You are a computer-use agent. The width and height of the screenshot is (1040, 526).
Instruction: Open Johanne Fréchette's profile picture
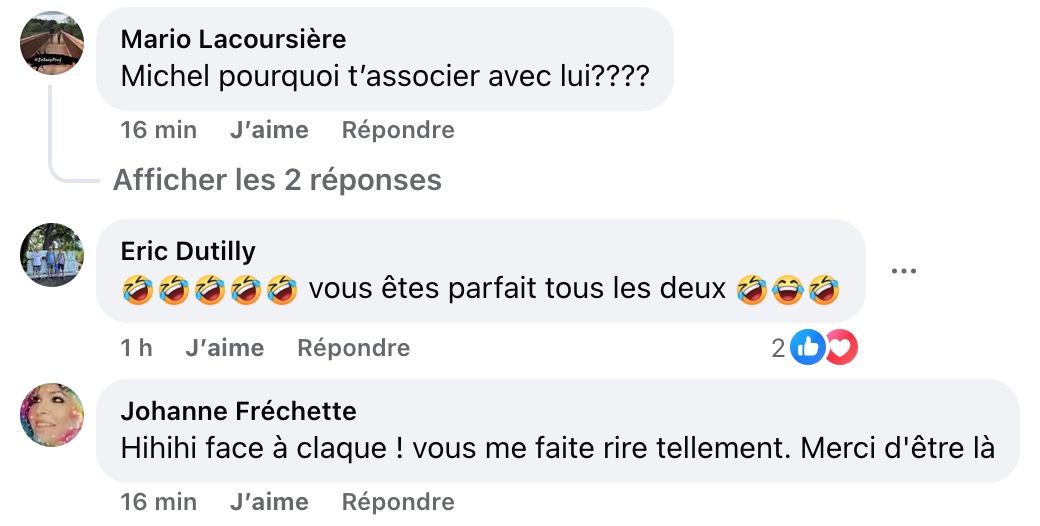coord(52,415)
